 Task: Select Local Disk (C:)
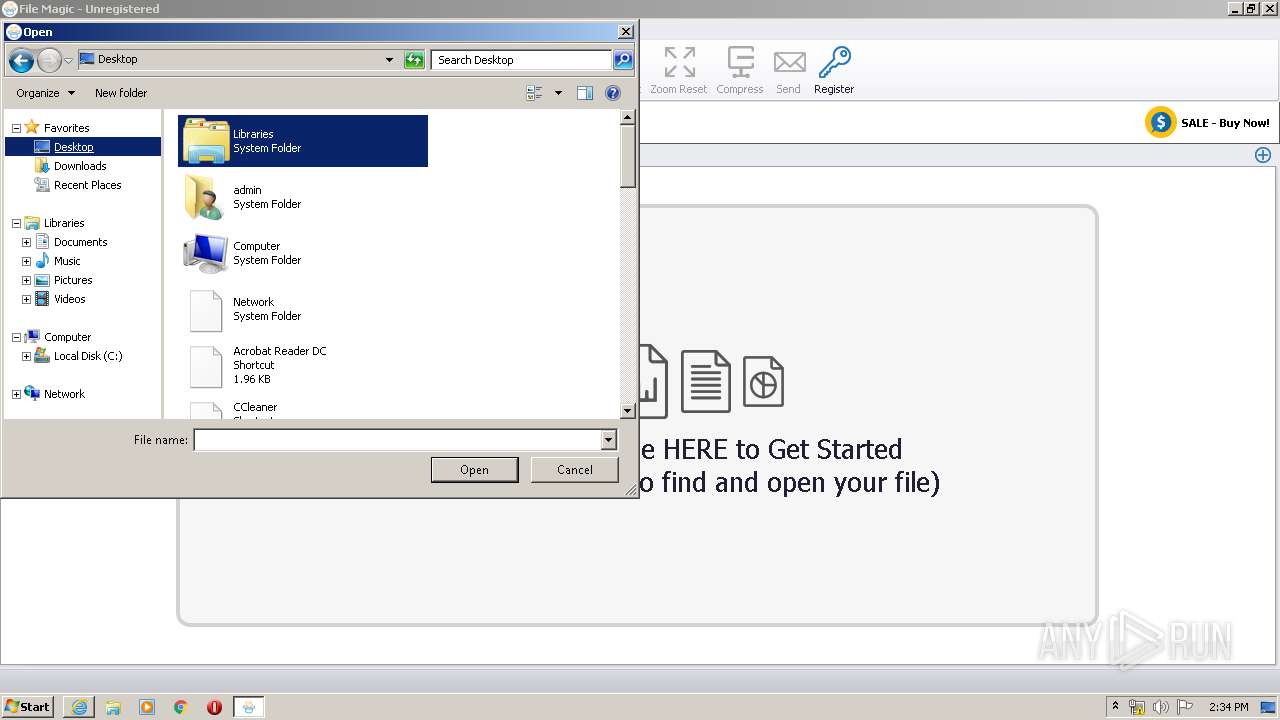pos(88,356)
